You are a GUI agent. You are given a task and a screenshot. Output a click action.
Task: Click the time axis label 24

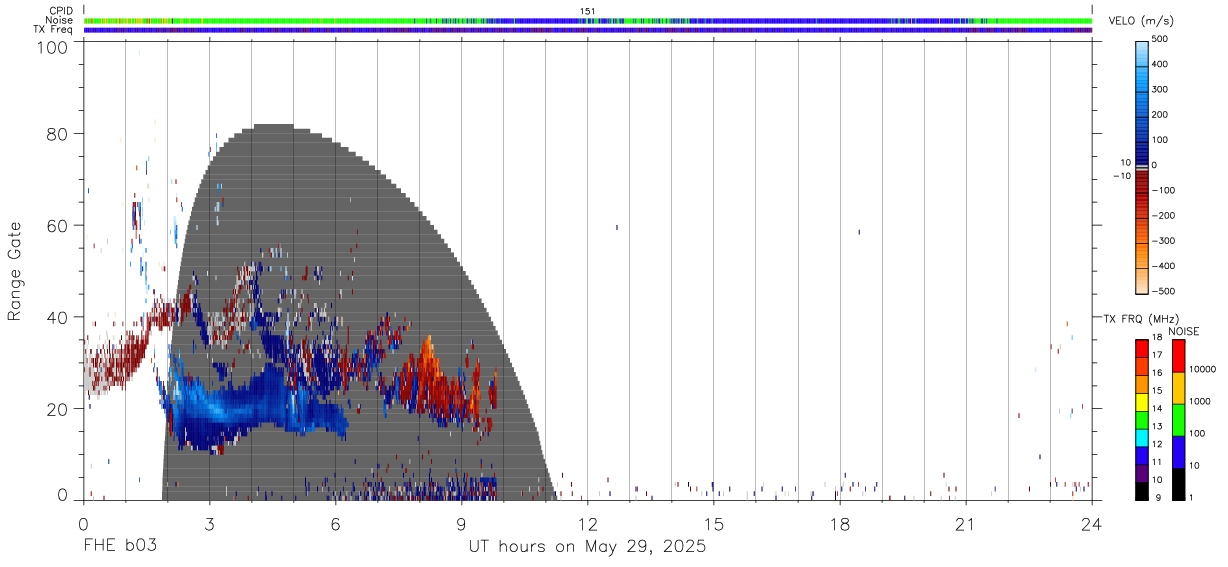[1092, 523]
